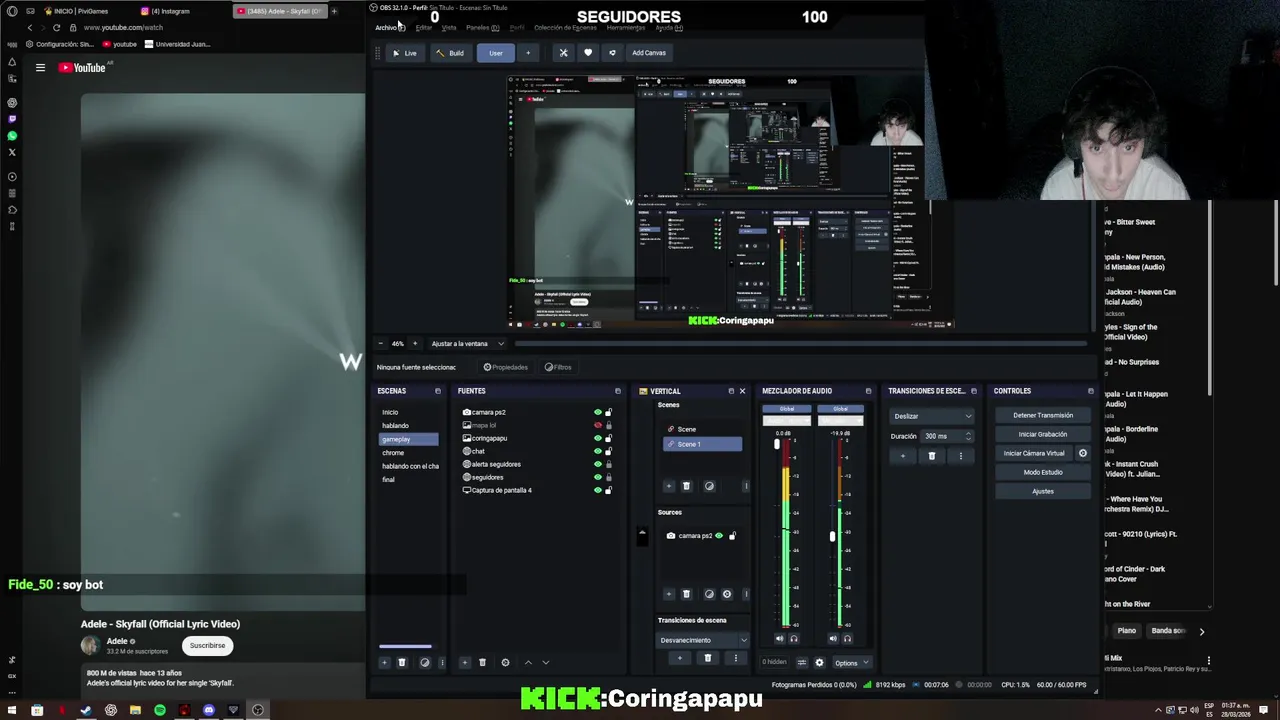Open scene filters icon in Escenas panel
This screenshot has width=1280, height=720.
point(424,662)
